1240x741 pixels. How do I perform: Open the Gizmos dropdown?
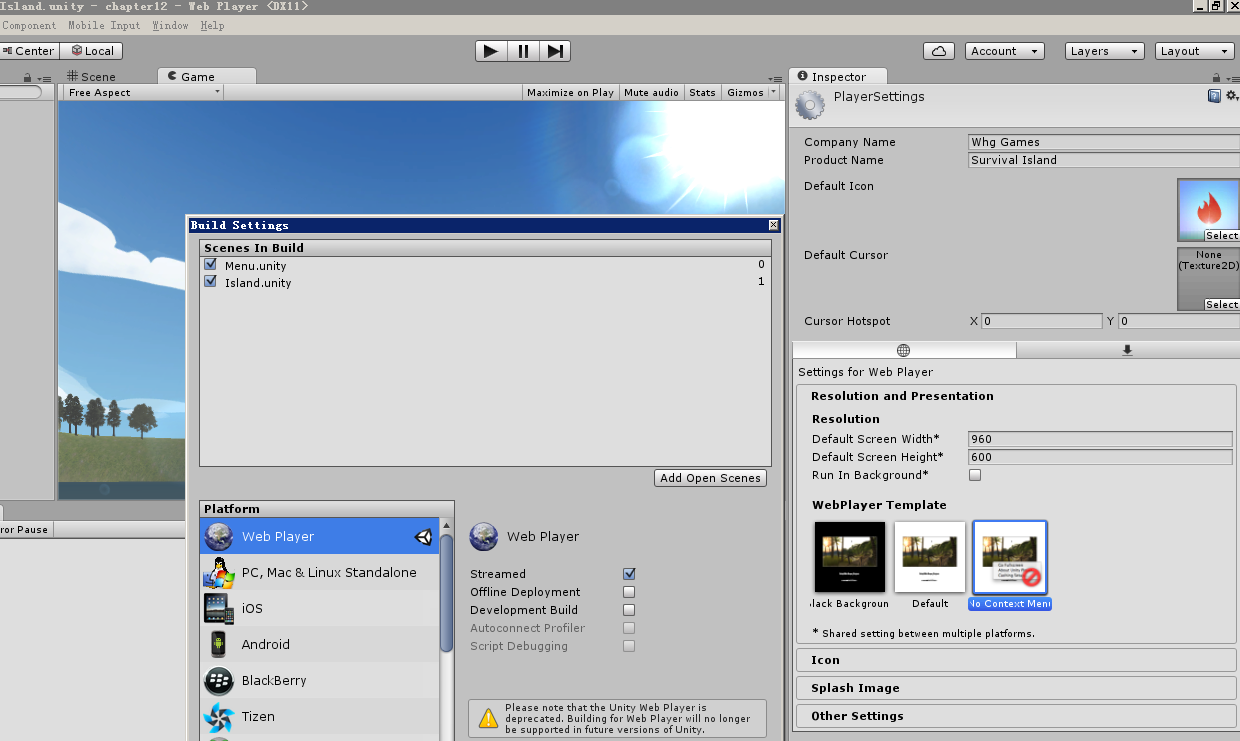(x=751, y=92)
